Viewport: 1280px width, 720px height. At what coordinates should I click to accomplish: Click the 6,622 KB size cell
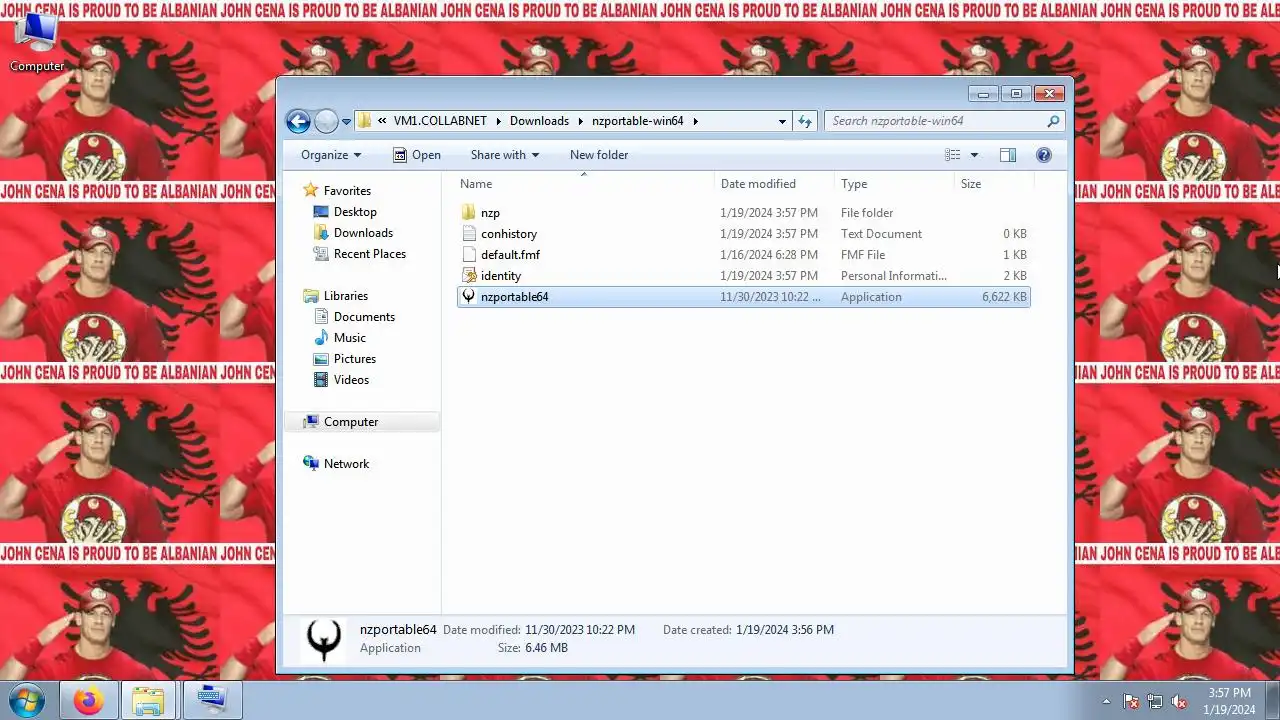[1004, 297]
